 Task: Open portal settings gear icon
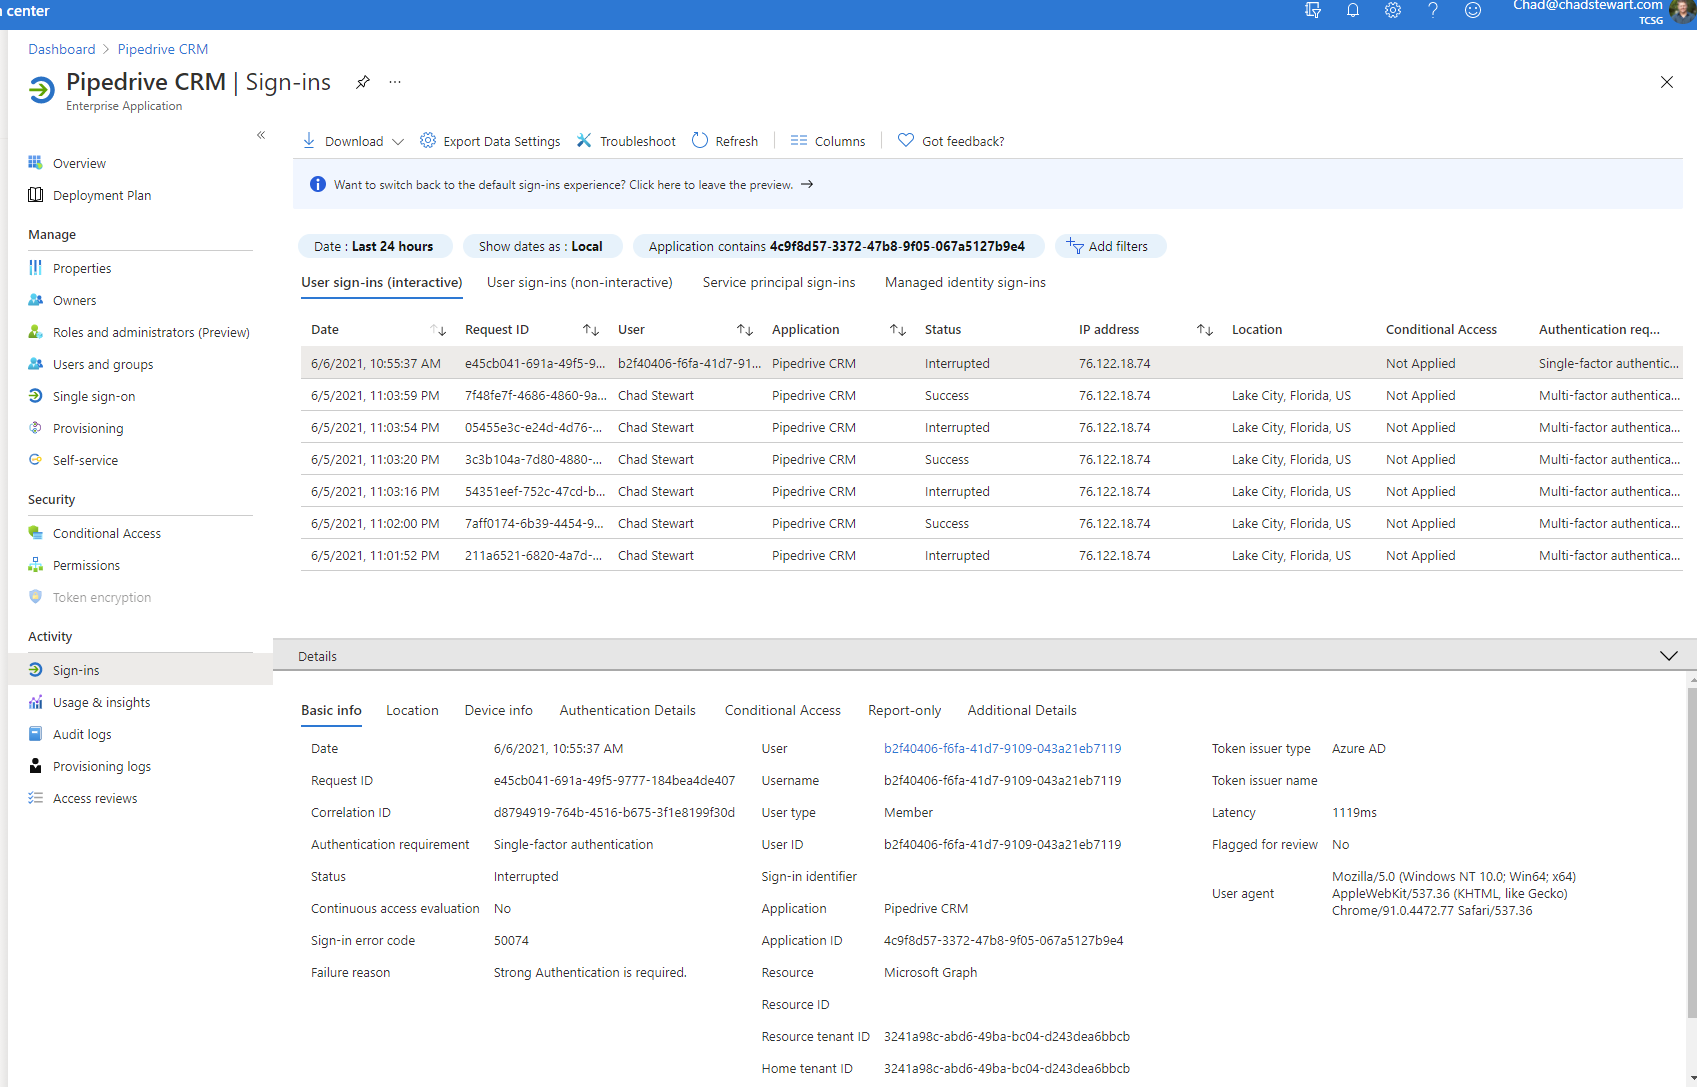tap(1393, 10)
